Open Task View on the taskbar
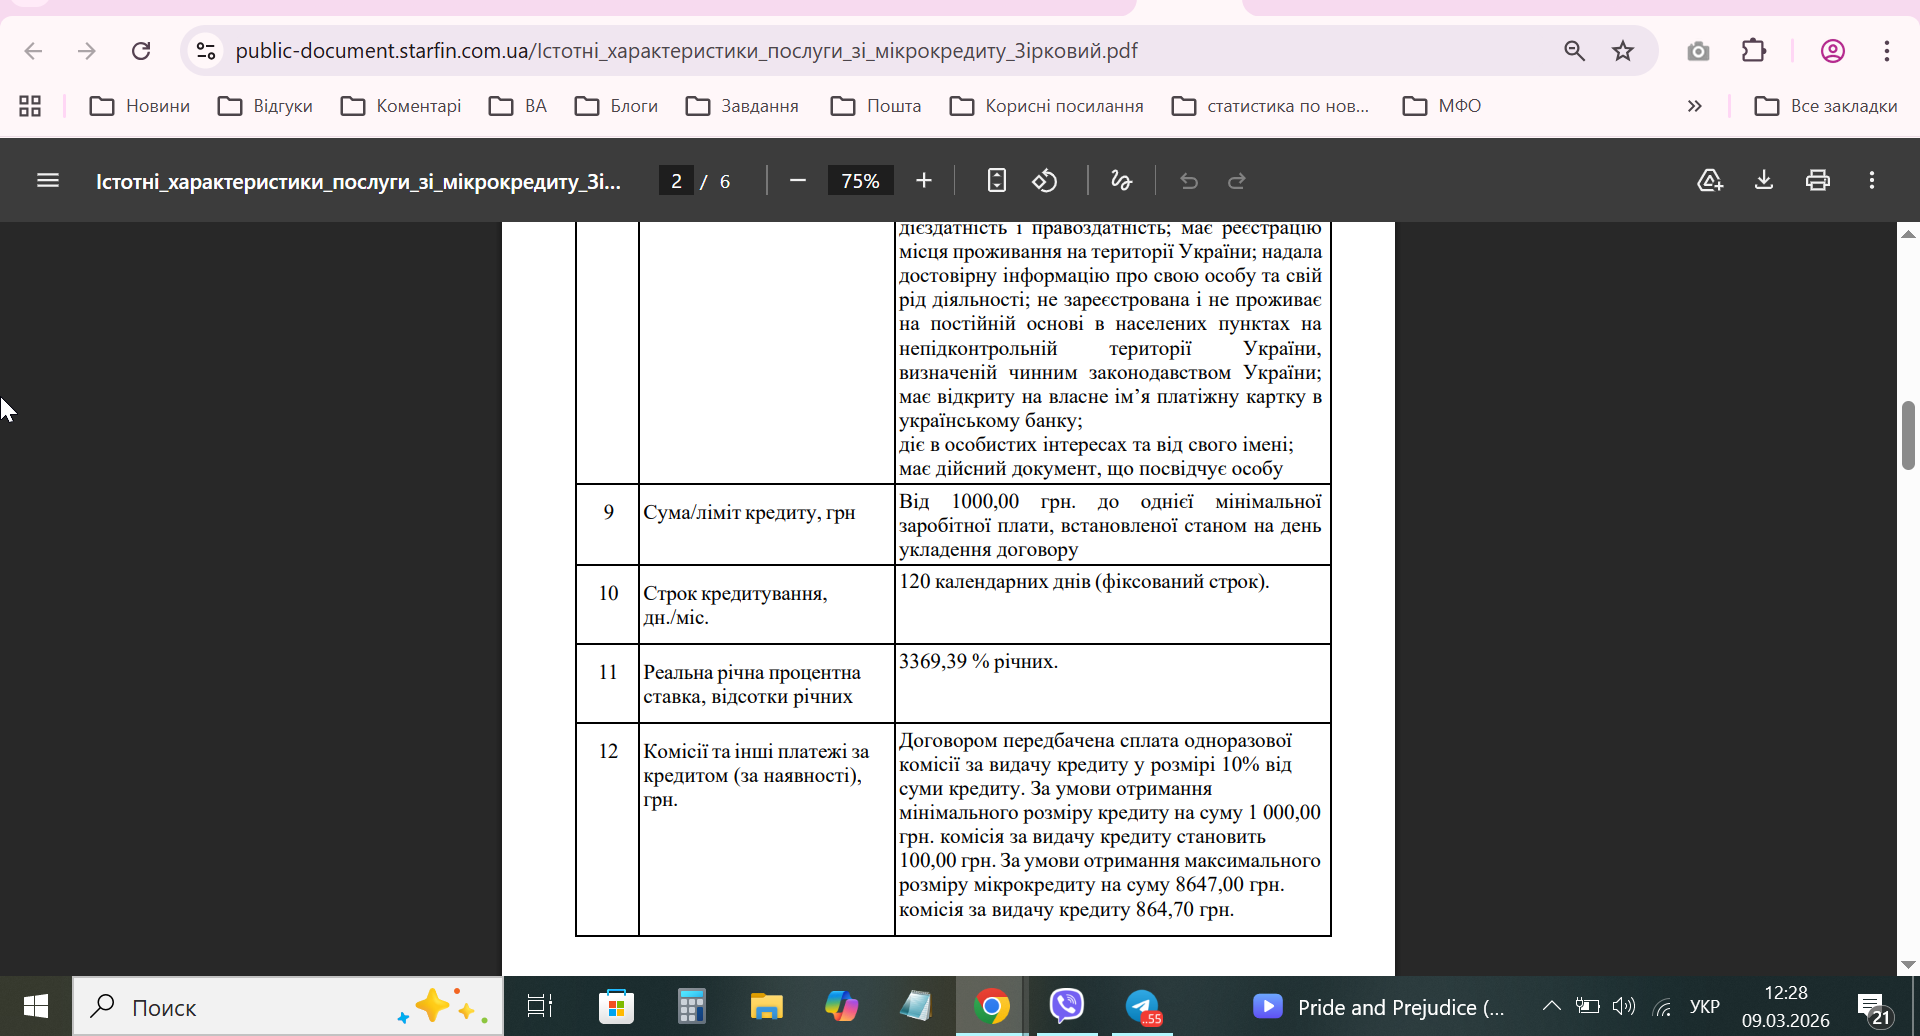1920x1036 pixels. tap(540, 1006)
